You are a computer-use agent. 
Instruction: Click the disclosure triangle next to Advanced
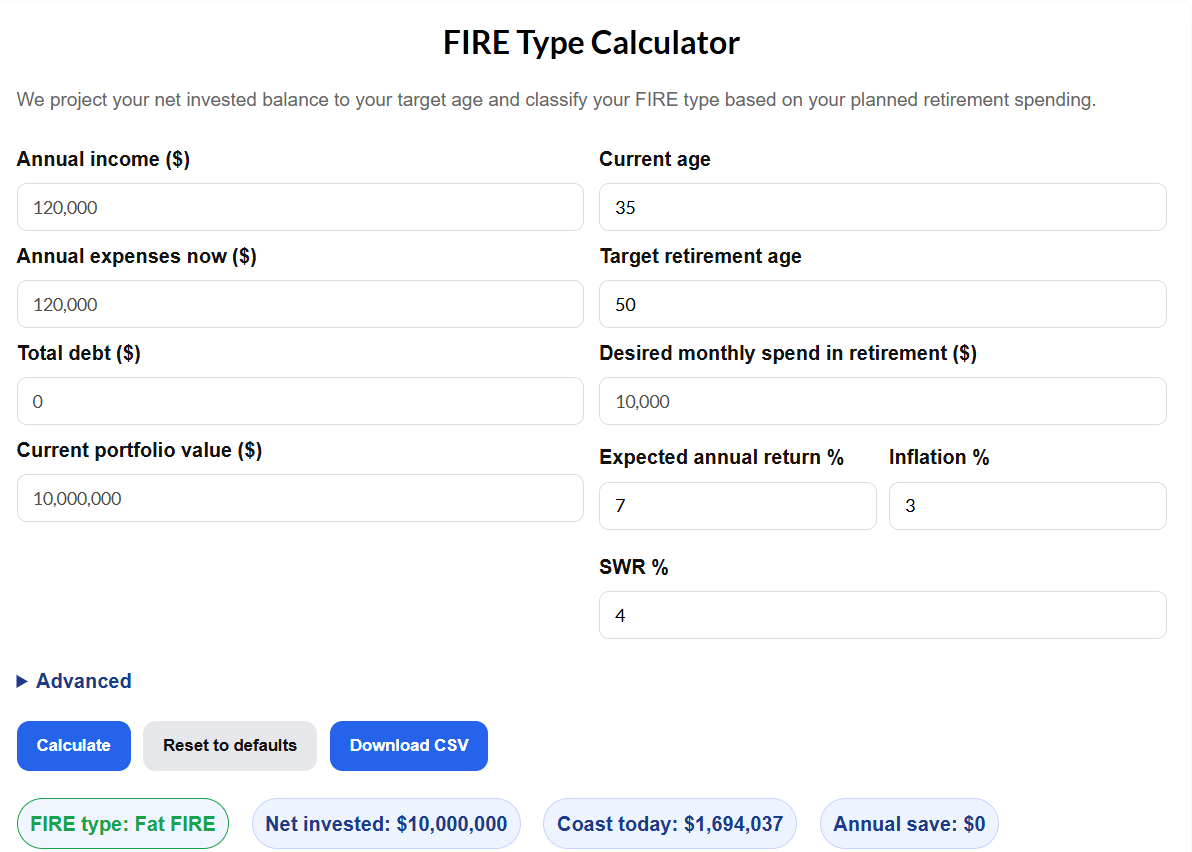click(x=22, y=681)
